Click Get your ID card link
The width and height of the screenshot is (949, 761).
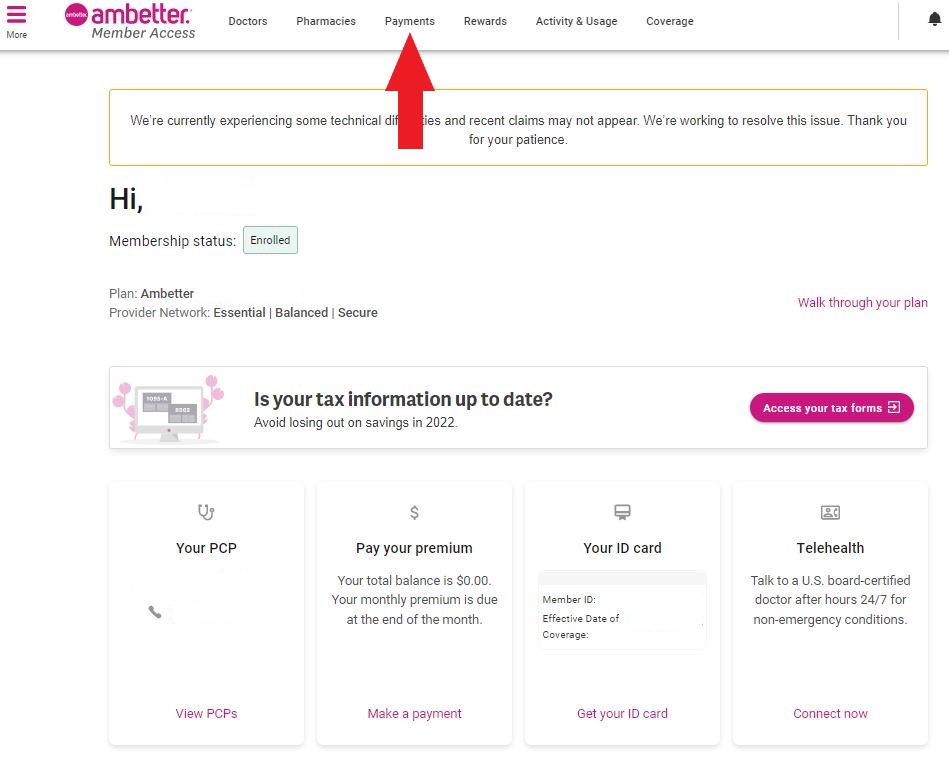(622, 714)
